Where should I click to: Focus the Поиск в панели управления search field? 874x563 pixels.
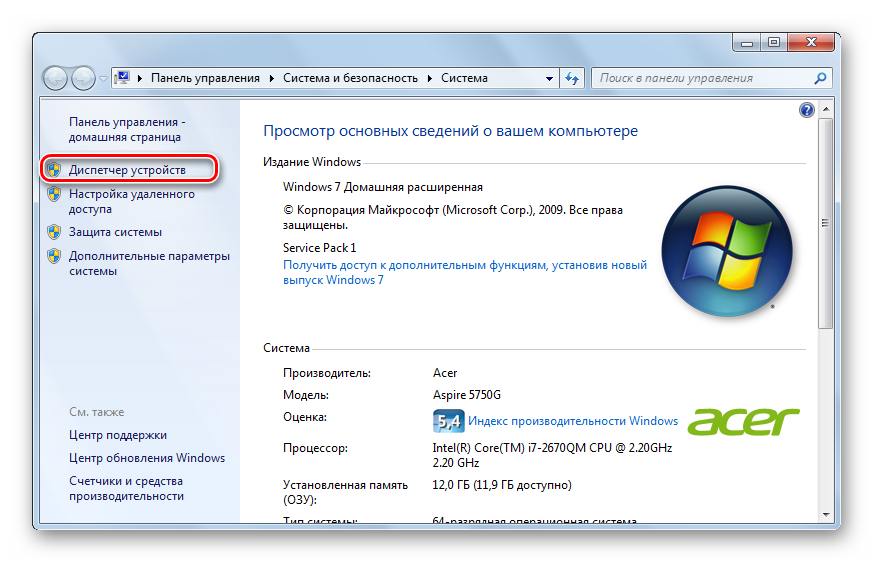(x=700, y=78)
